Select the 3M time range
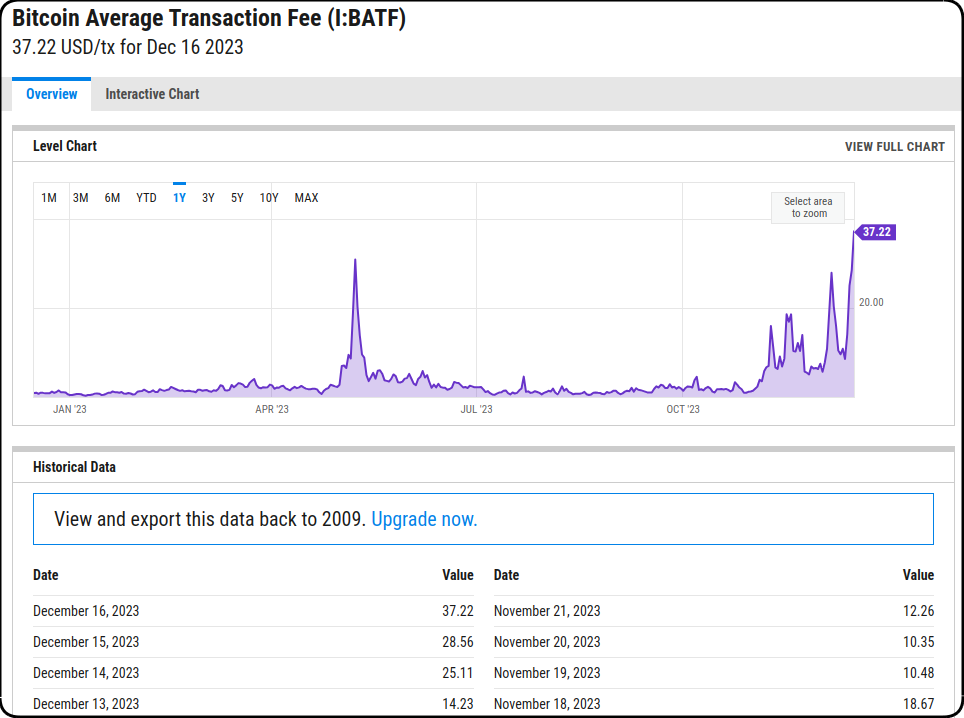This screenshot has width=964, height=718. tap(81, 198)
